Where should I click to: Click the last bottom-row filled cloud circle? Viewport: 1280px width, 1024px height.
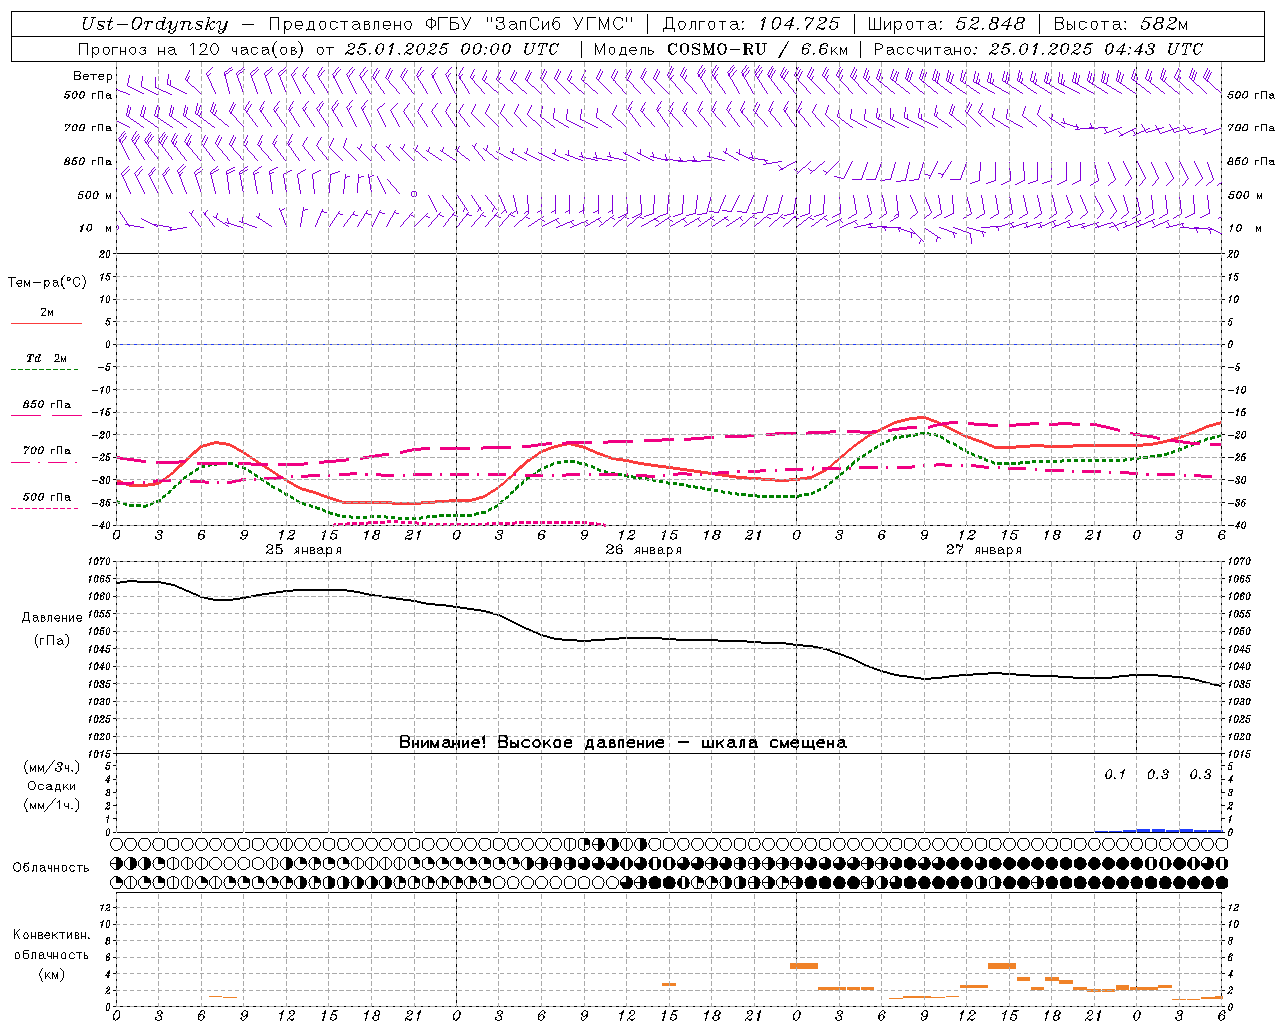coord(1221,882)
